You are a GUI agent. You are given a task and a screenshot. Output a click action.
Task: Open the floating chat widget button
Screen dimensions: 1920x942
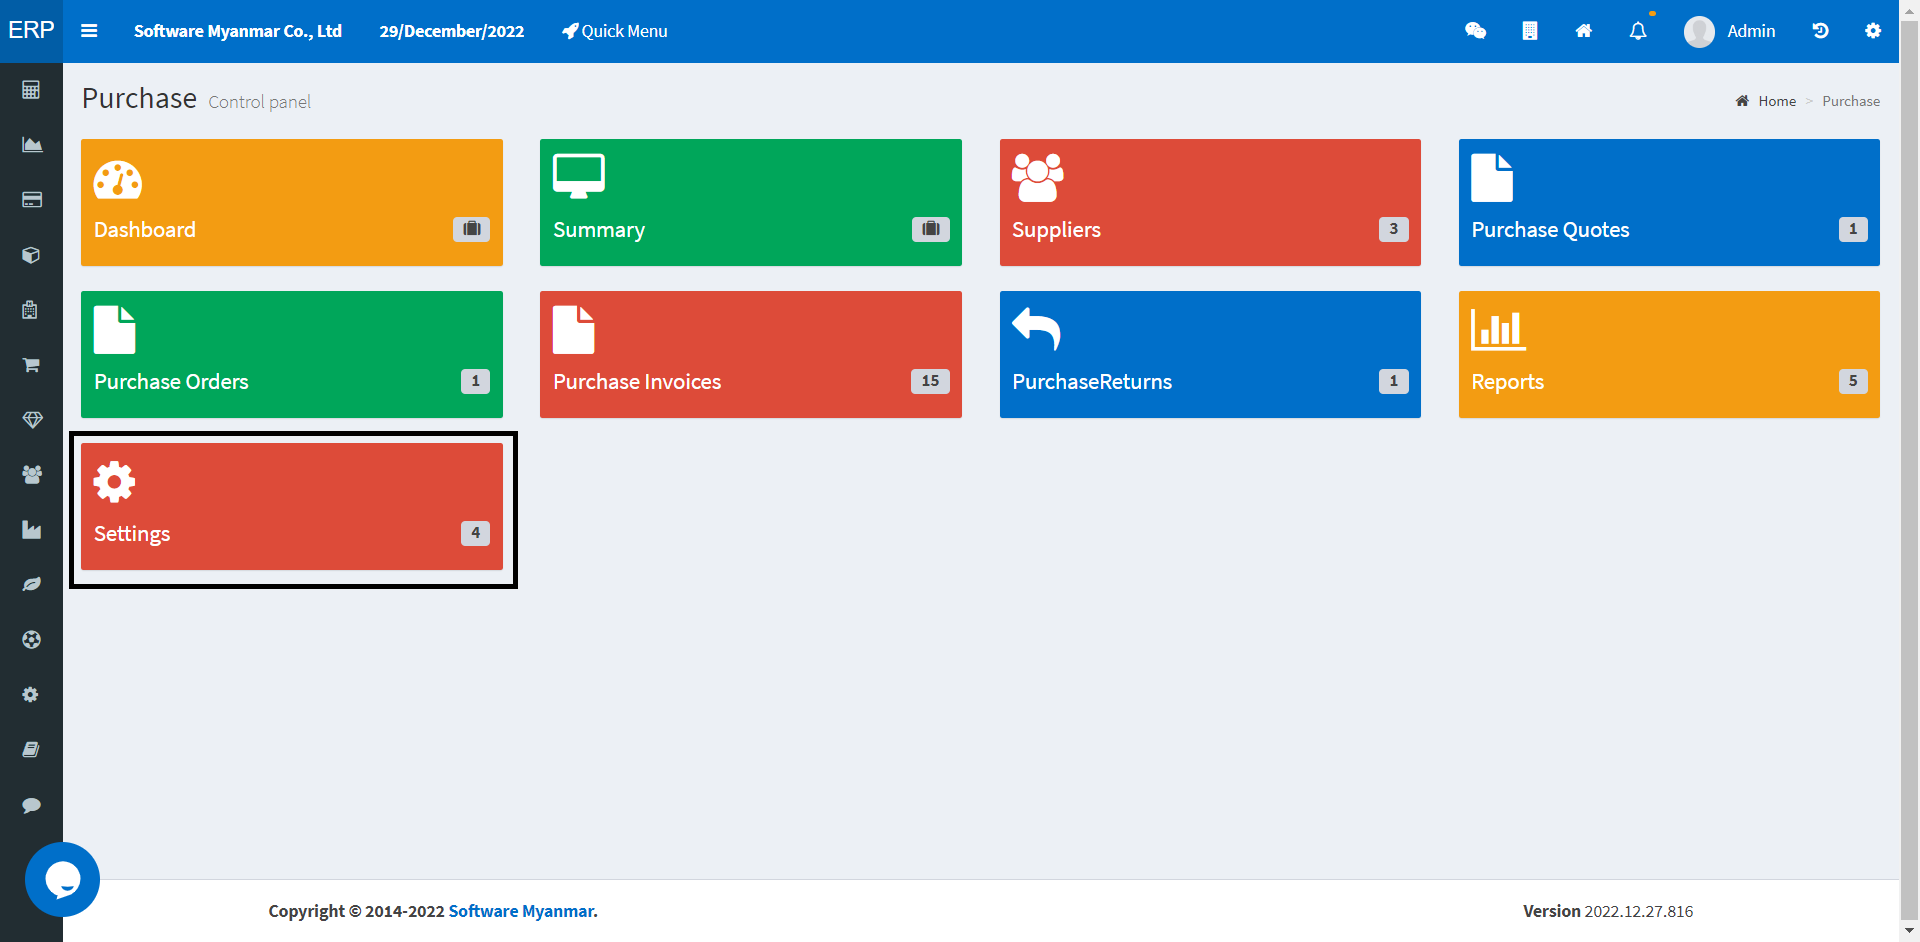(62, 880)
